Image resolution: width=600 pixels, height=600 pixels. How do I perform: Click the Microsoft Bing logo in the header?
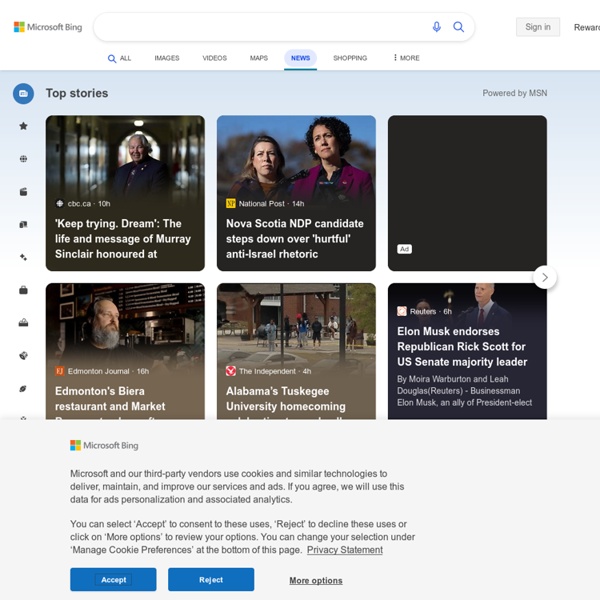pos(48,27)
